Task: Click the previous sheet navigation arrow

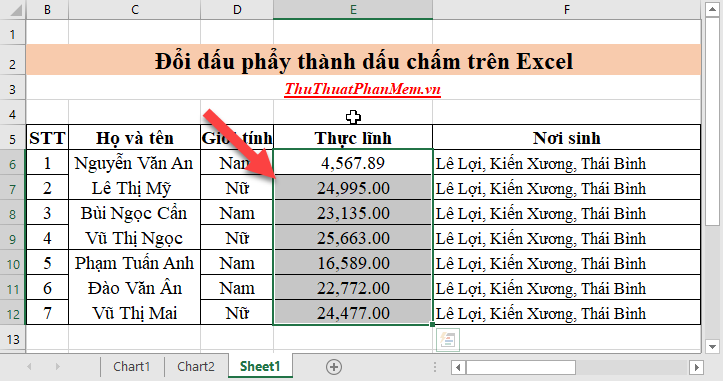Action: (x=30, y=367)
